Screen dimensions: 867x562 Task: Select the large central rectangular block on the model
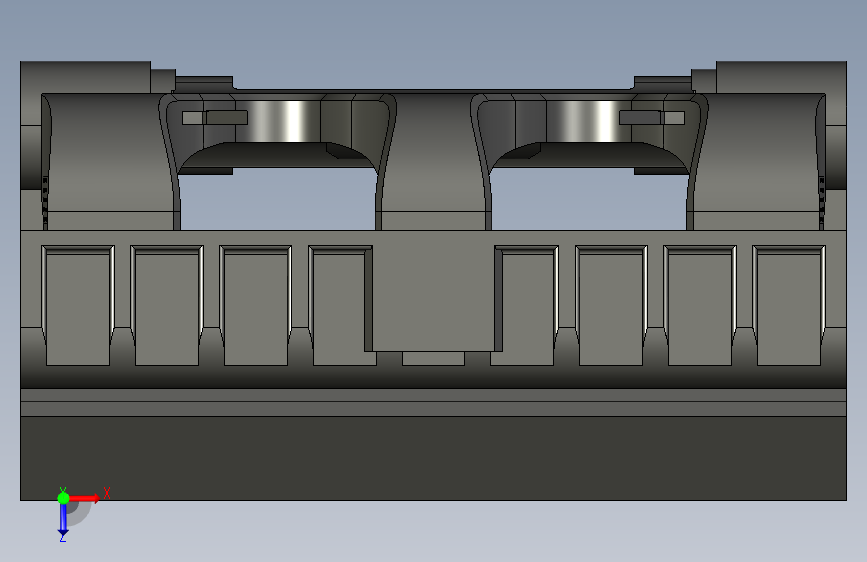tap(433, 291)
